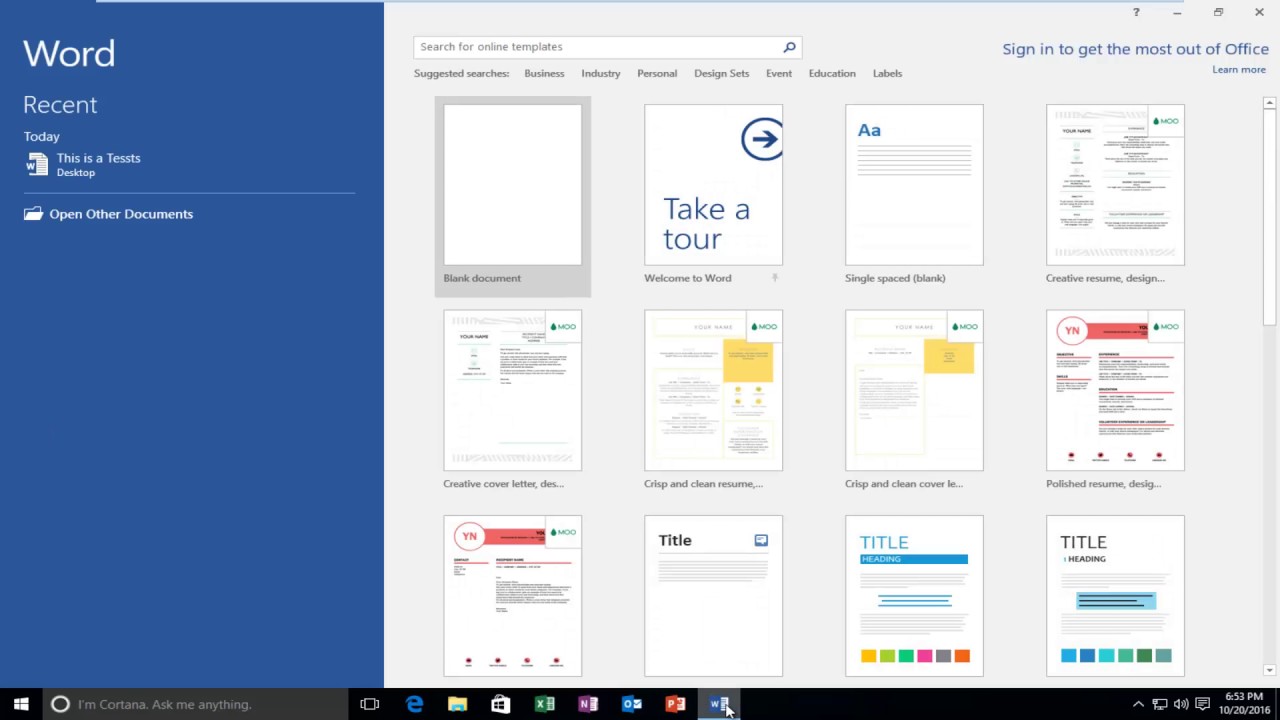Open the Windows Start menu
The height and width of the screenshot is (720, 1280).
pyautogui.click(x=21, y=704)
